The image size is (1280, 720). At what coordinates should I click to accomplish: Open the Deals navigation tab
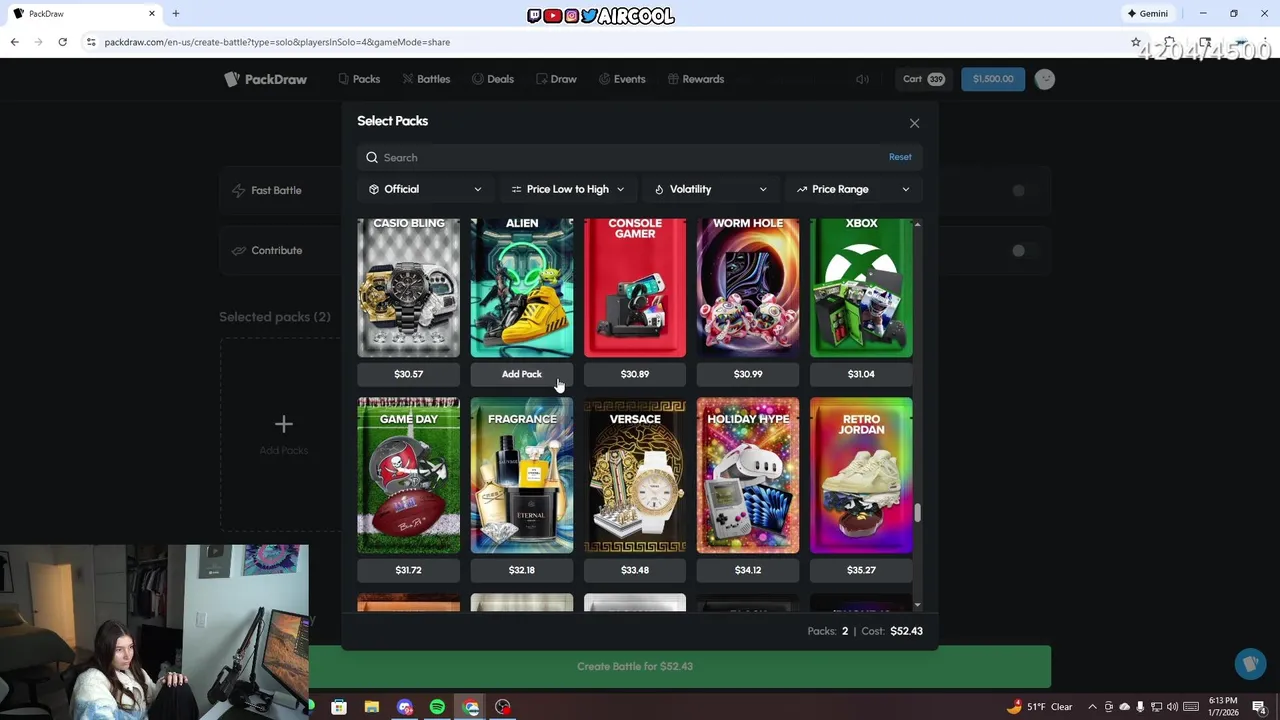pos(493,79)
